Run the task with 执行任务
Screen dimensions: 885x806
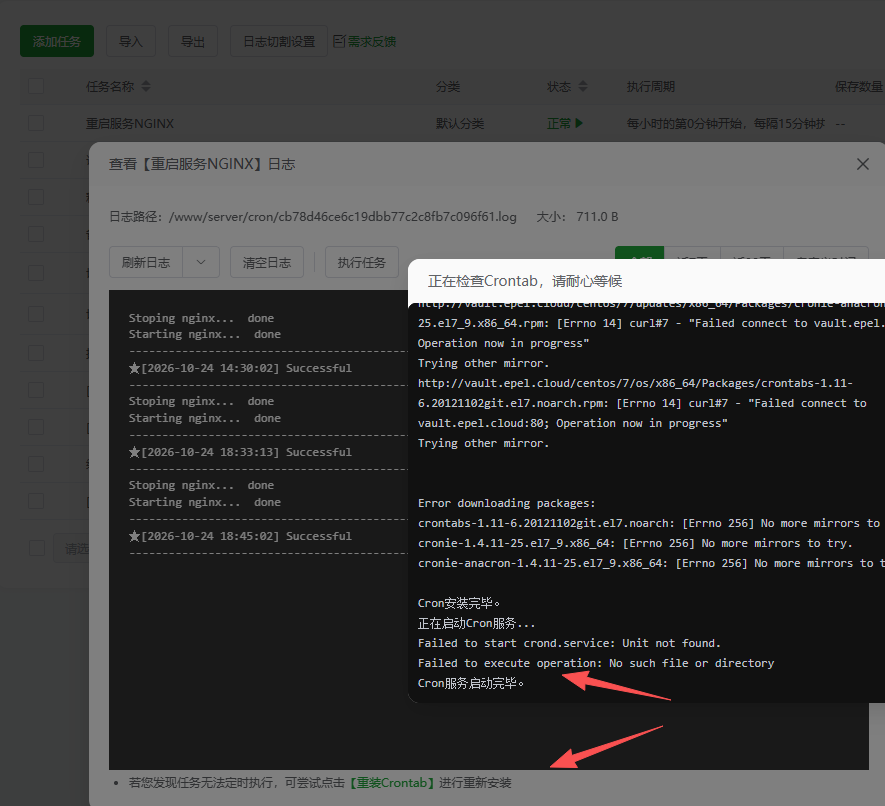(362, 262)
